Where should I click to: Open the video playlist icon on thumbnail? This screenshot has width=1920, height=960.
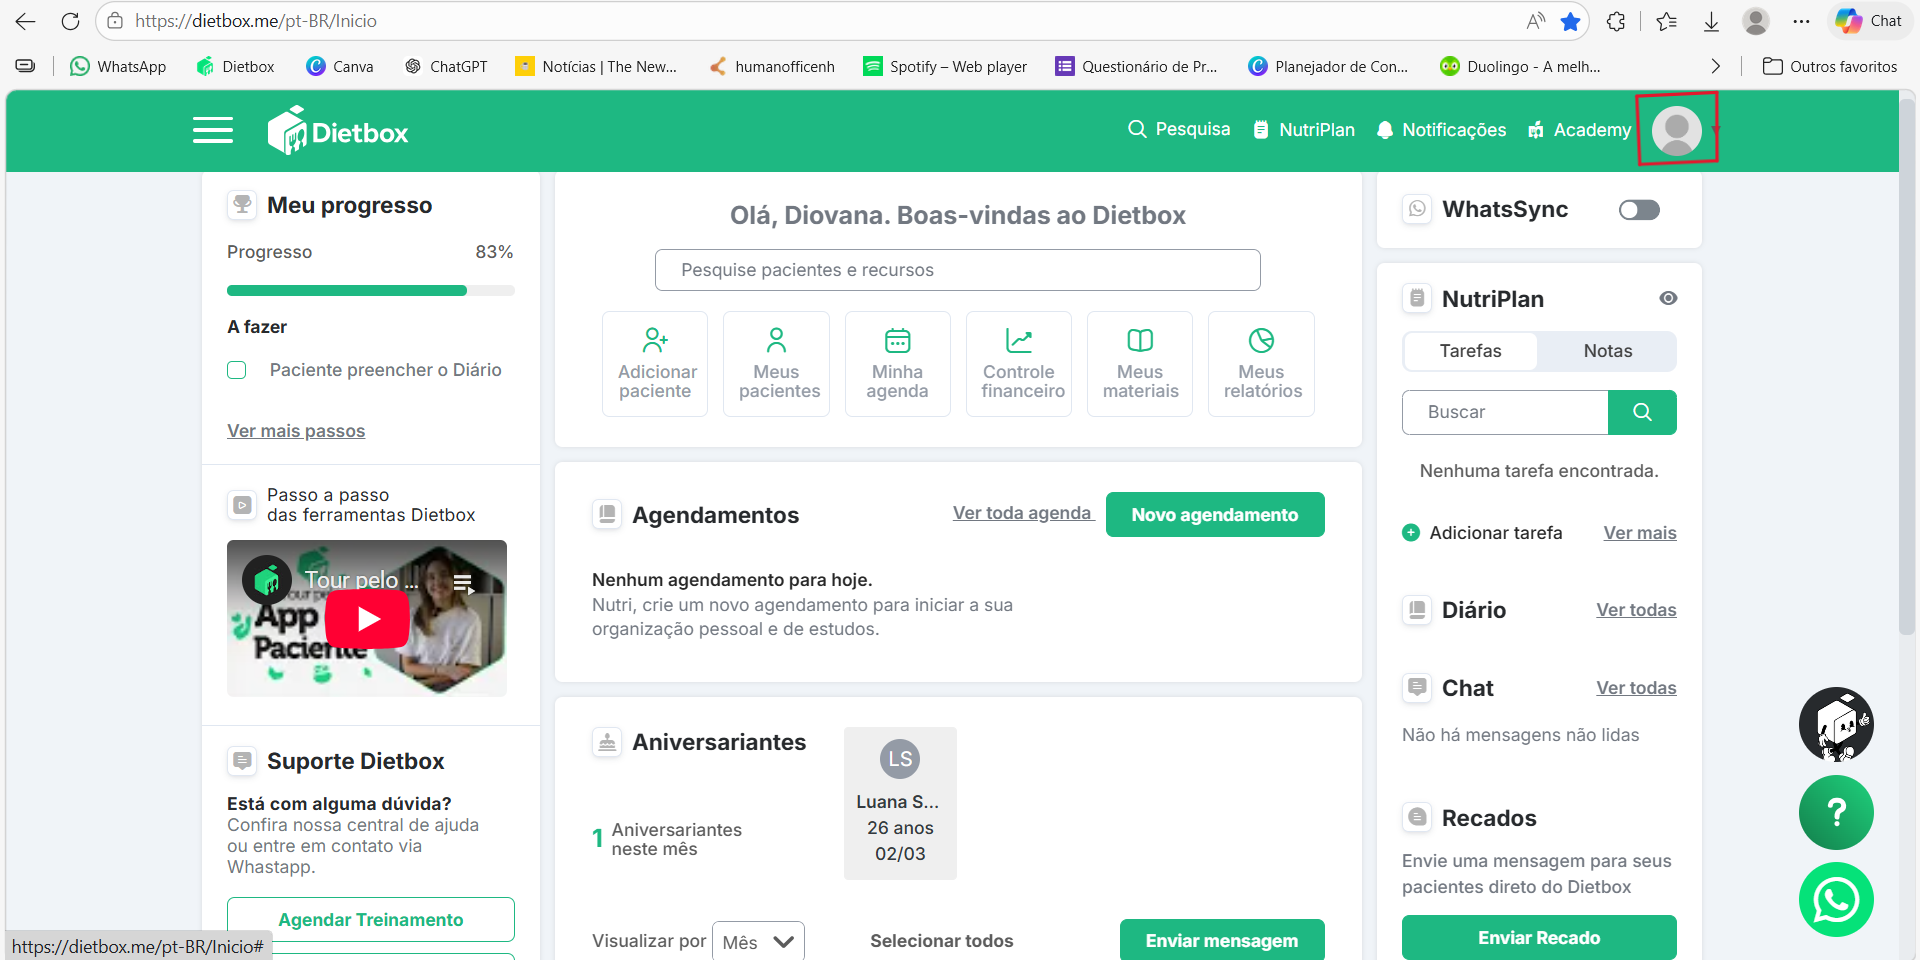(463, 583)
